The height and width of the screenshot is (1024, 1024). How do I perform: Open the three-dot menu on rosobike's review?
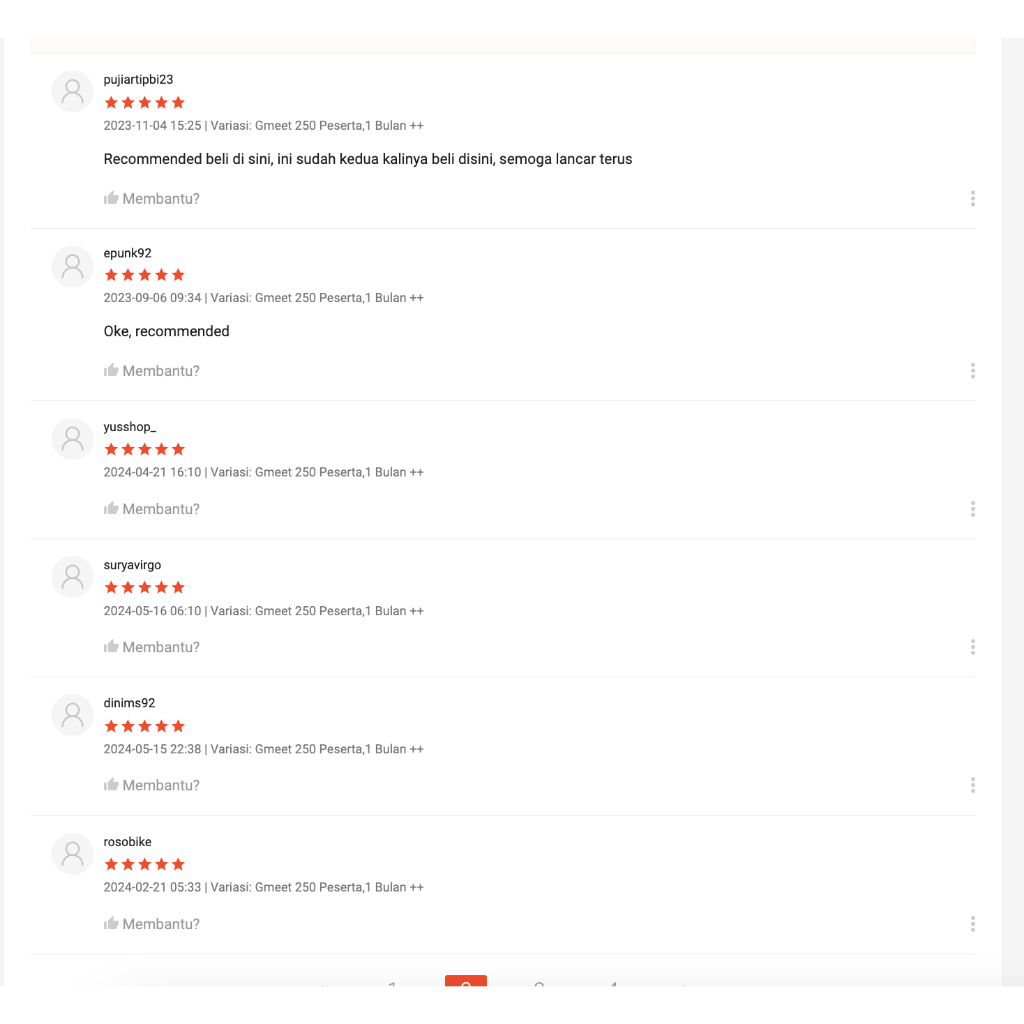click(x=972, y=924)
